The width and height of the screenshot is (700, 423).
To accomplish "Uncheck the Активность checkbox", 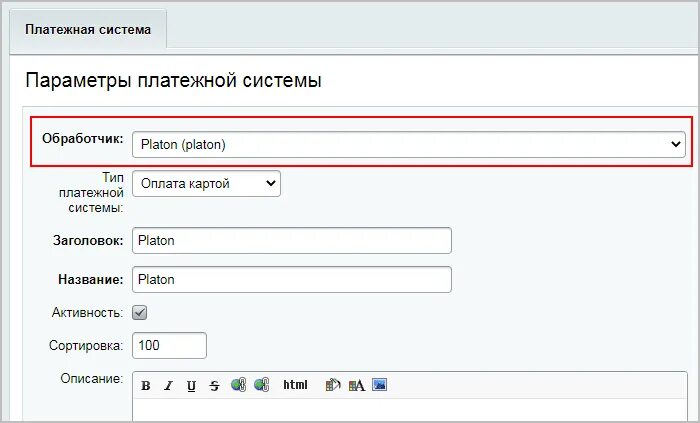I will coord(140,312).
